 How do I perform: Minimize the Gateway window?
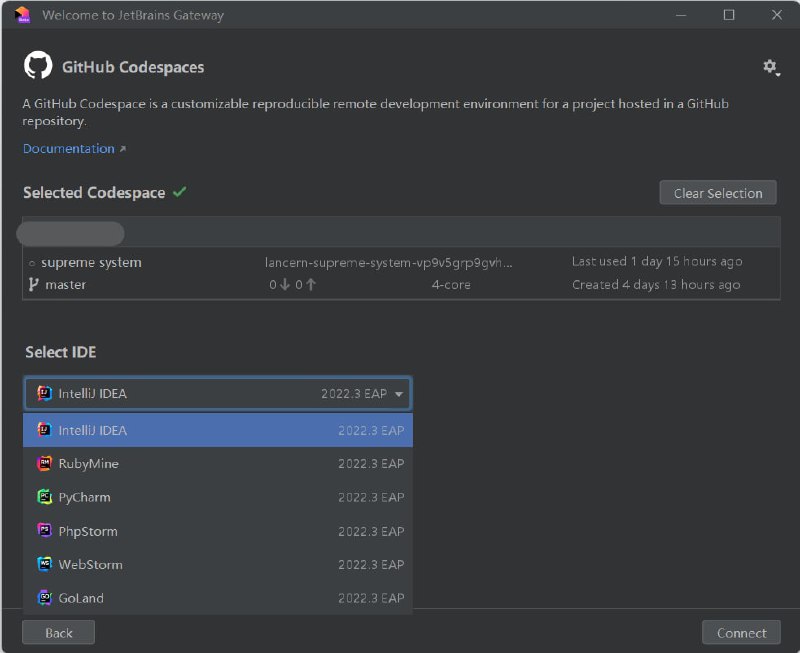[x=681, y=15]
